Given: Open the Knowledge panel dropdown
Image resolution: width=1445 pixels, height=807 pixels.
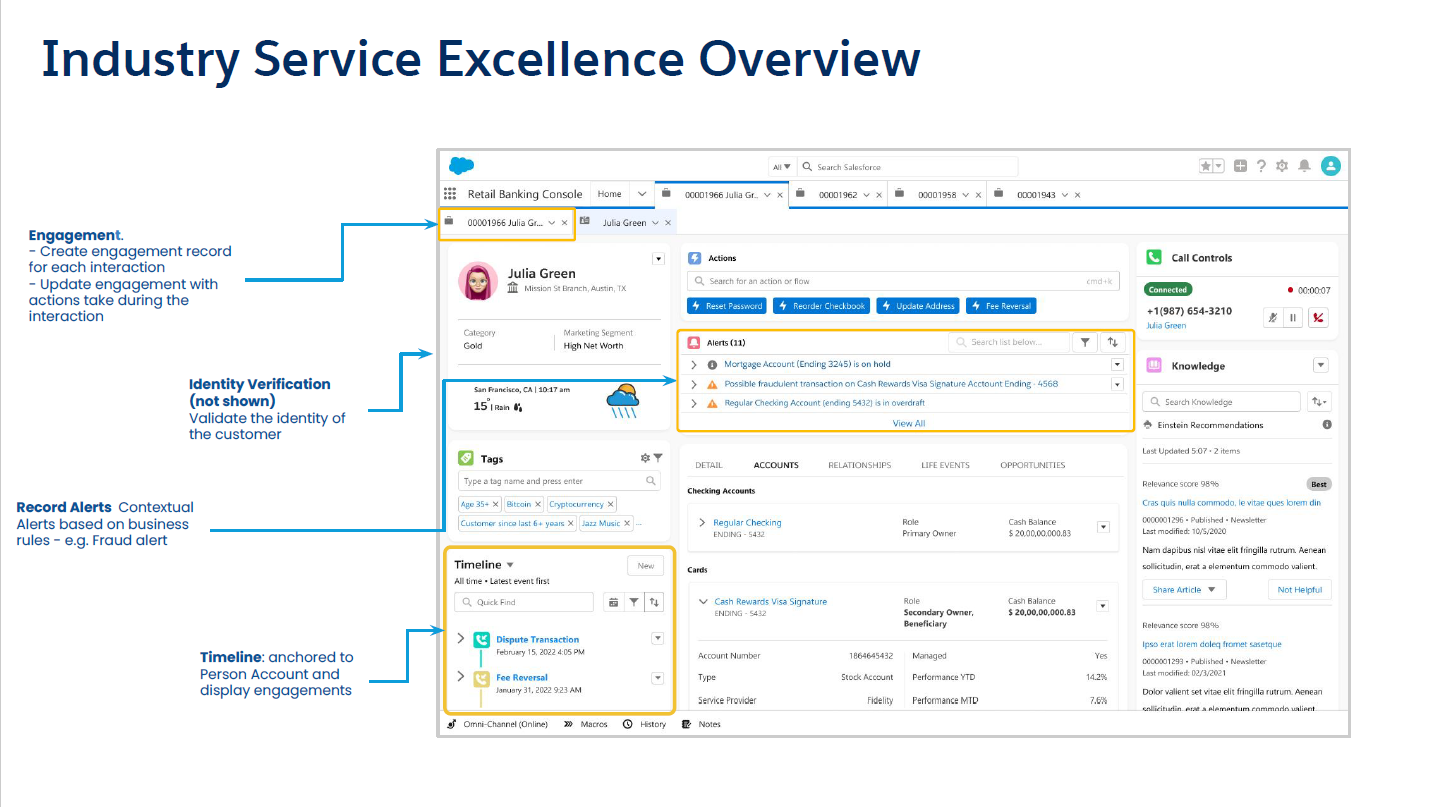Looking at the screenshot, I should [x=1320, y=366].
